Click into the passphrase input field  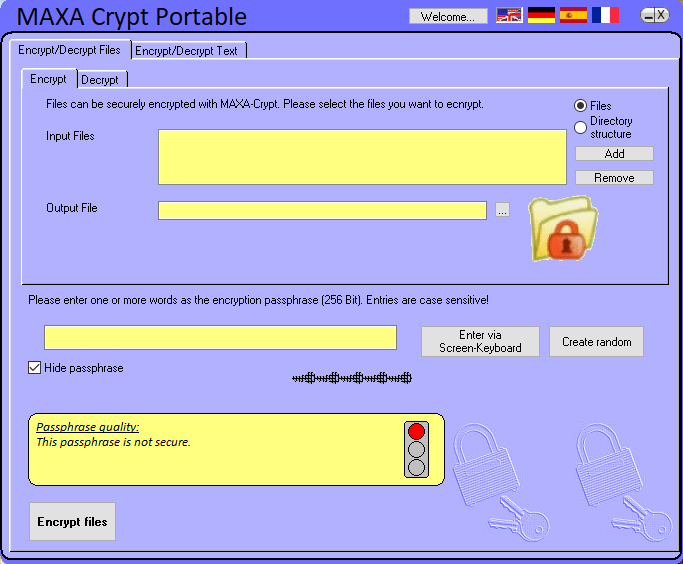(220, 338)
